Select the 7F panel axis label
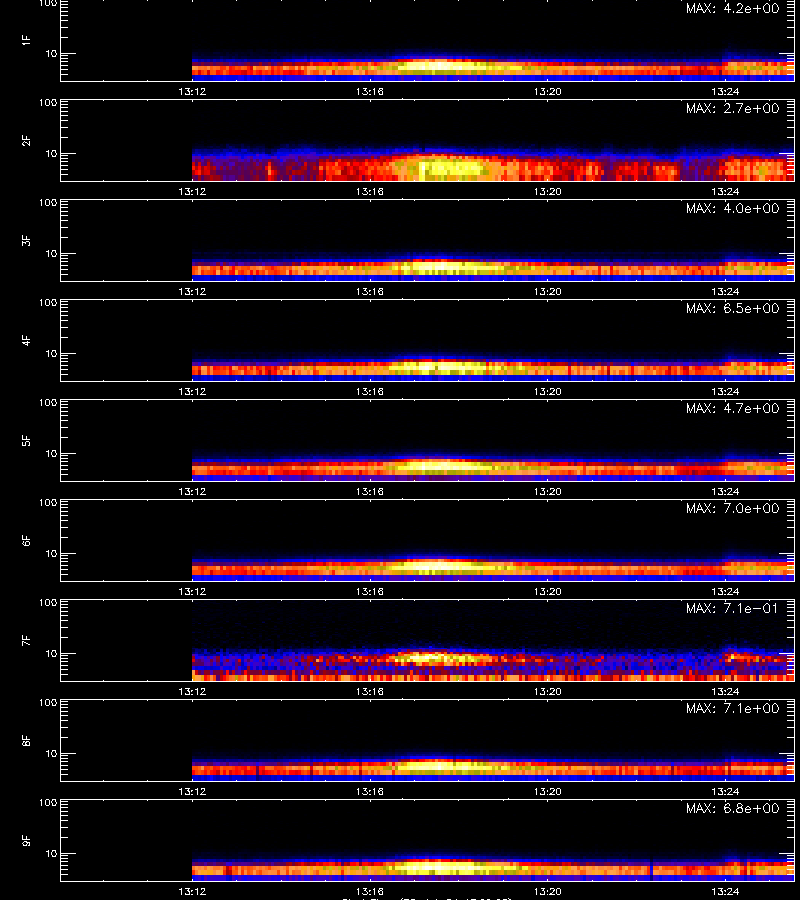This screenshot has height=900, width=800. click(x=26, y=641)
